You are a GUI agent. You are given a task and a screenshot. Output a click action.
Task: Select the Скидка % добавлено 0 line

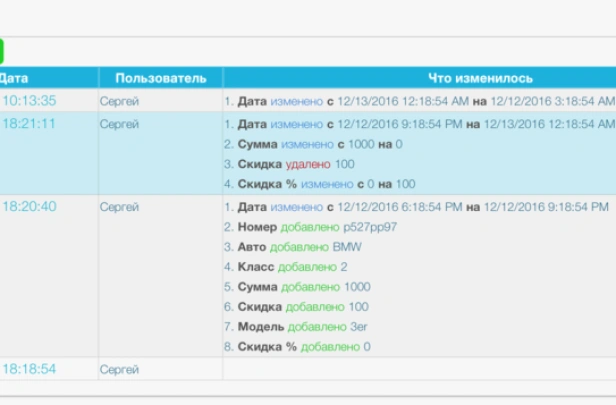[x=304, y=347]
